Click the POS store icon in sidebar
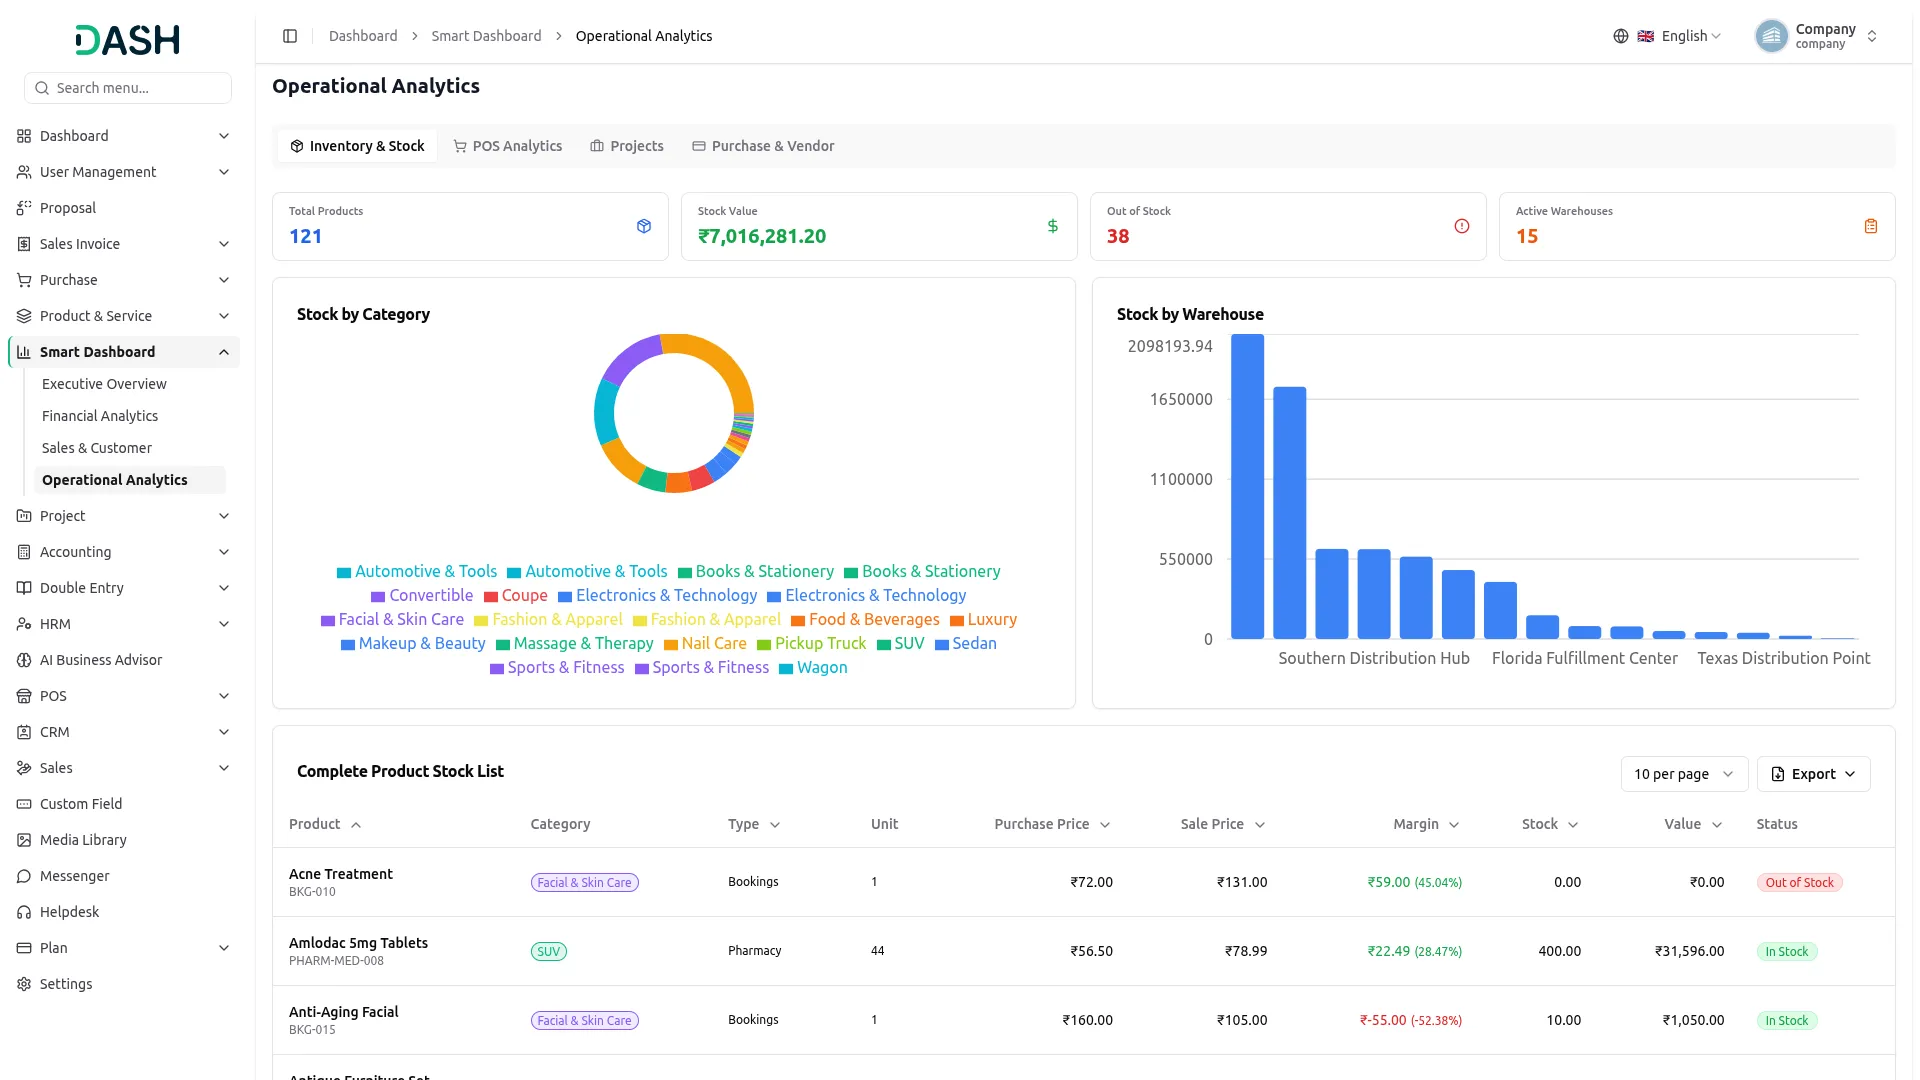The height and width of the screenshot is (1080, 1920). [24, 696]
